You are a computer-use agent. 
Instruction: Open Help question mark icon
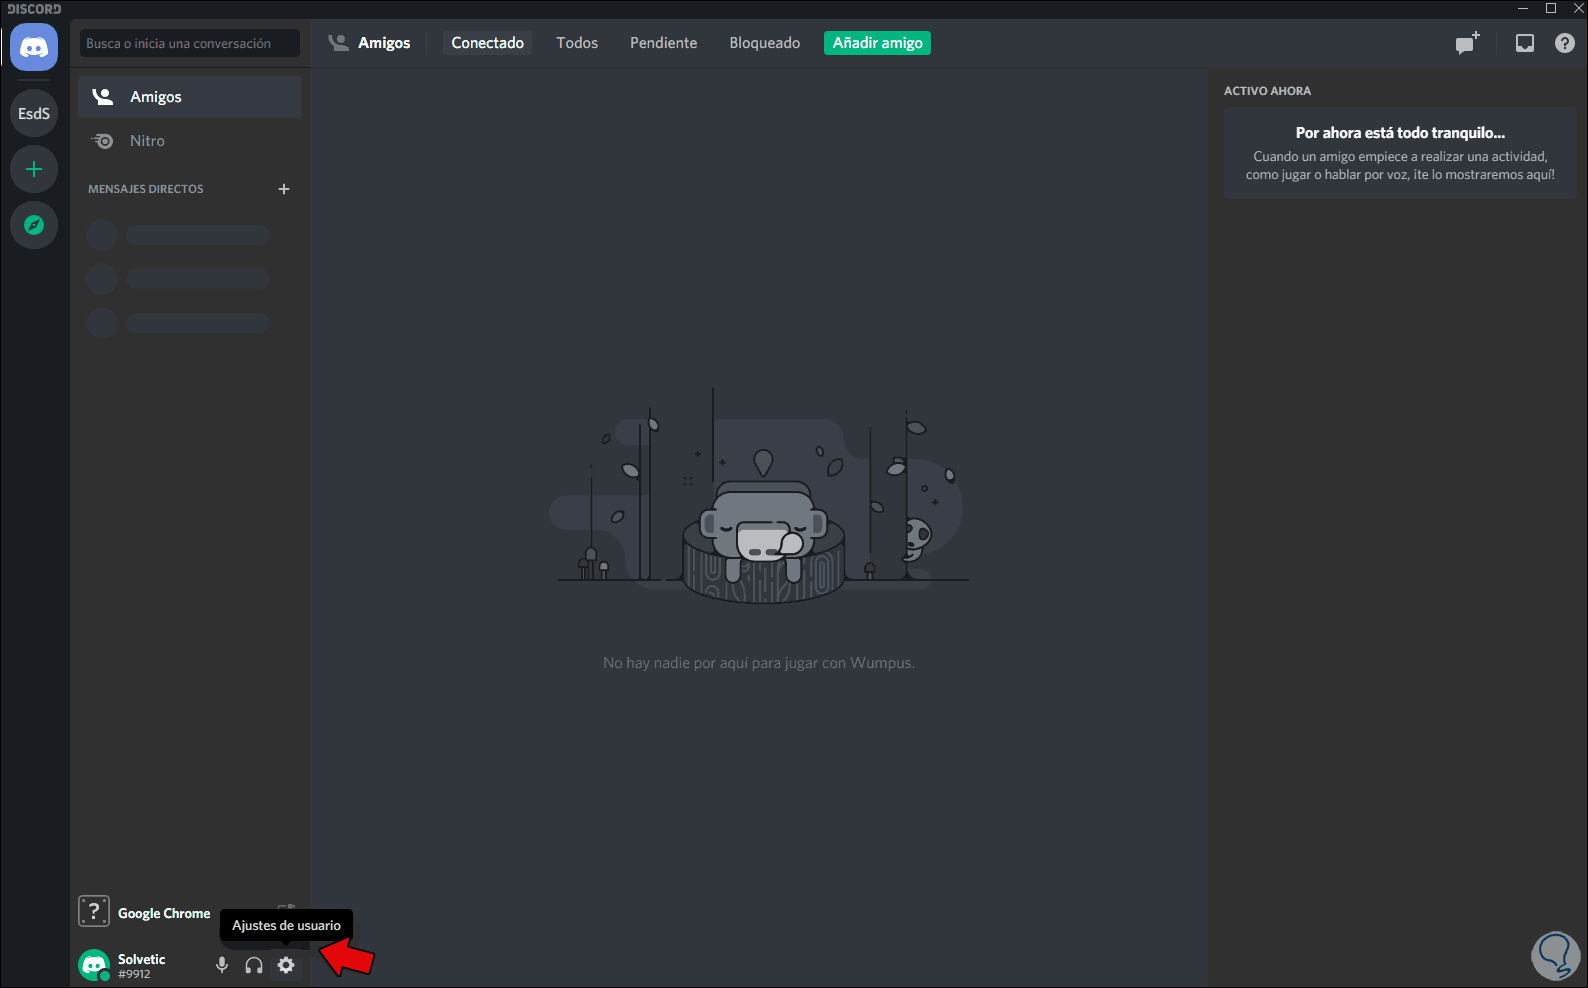(x=1565, y=43)
